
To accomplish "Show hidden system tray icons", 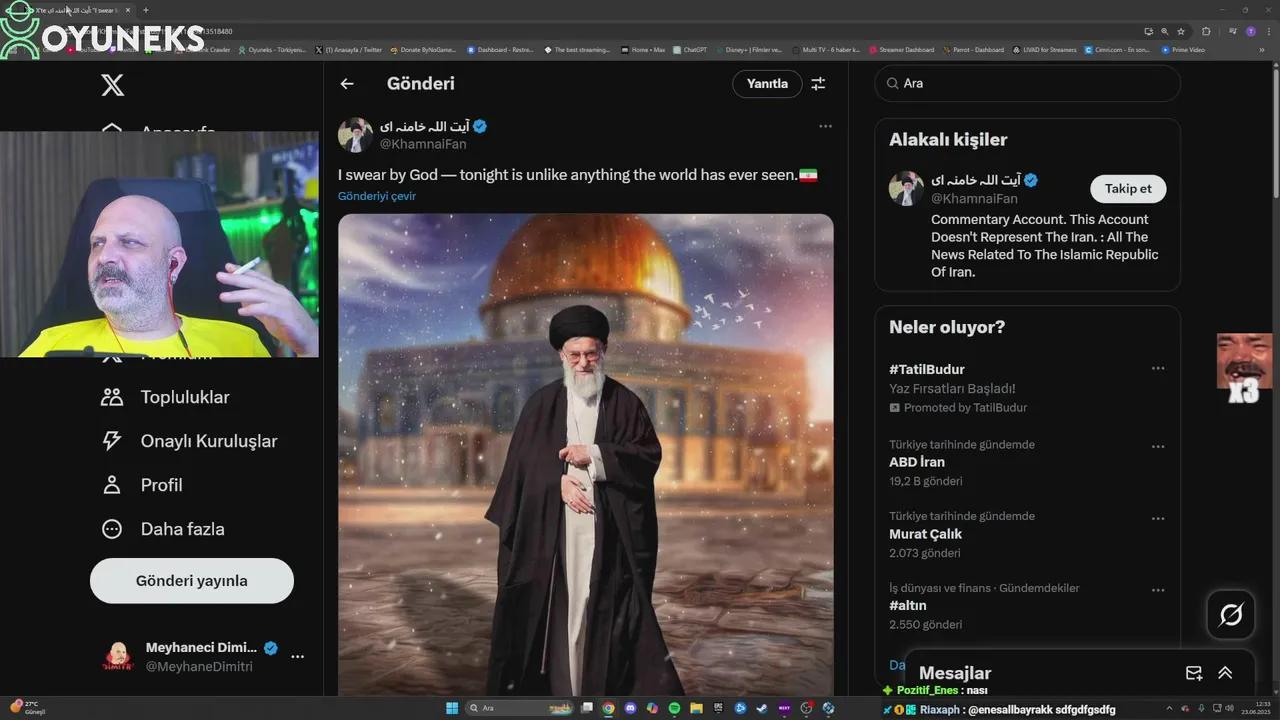I will (1169, 708).
